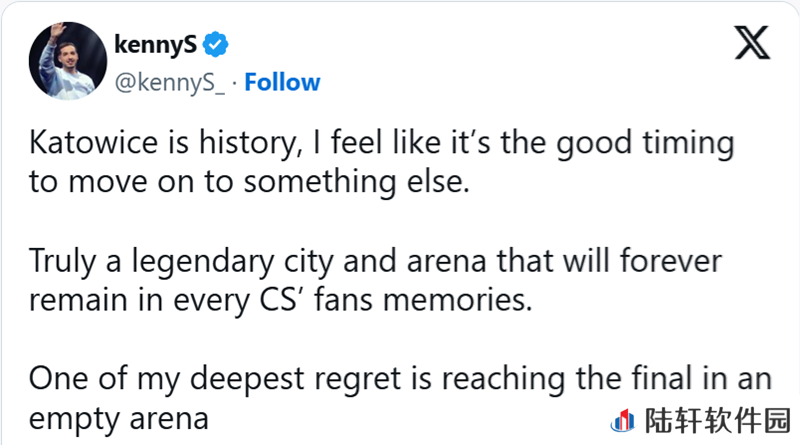Viewport: 800px width, 445px height.
Task: Open the X logo link
Action: pyautogui.click(x=752, y=43)
